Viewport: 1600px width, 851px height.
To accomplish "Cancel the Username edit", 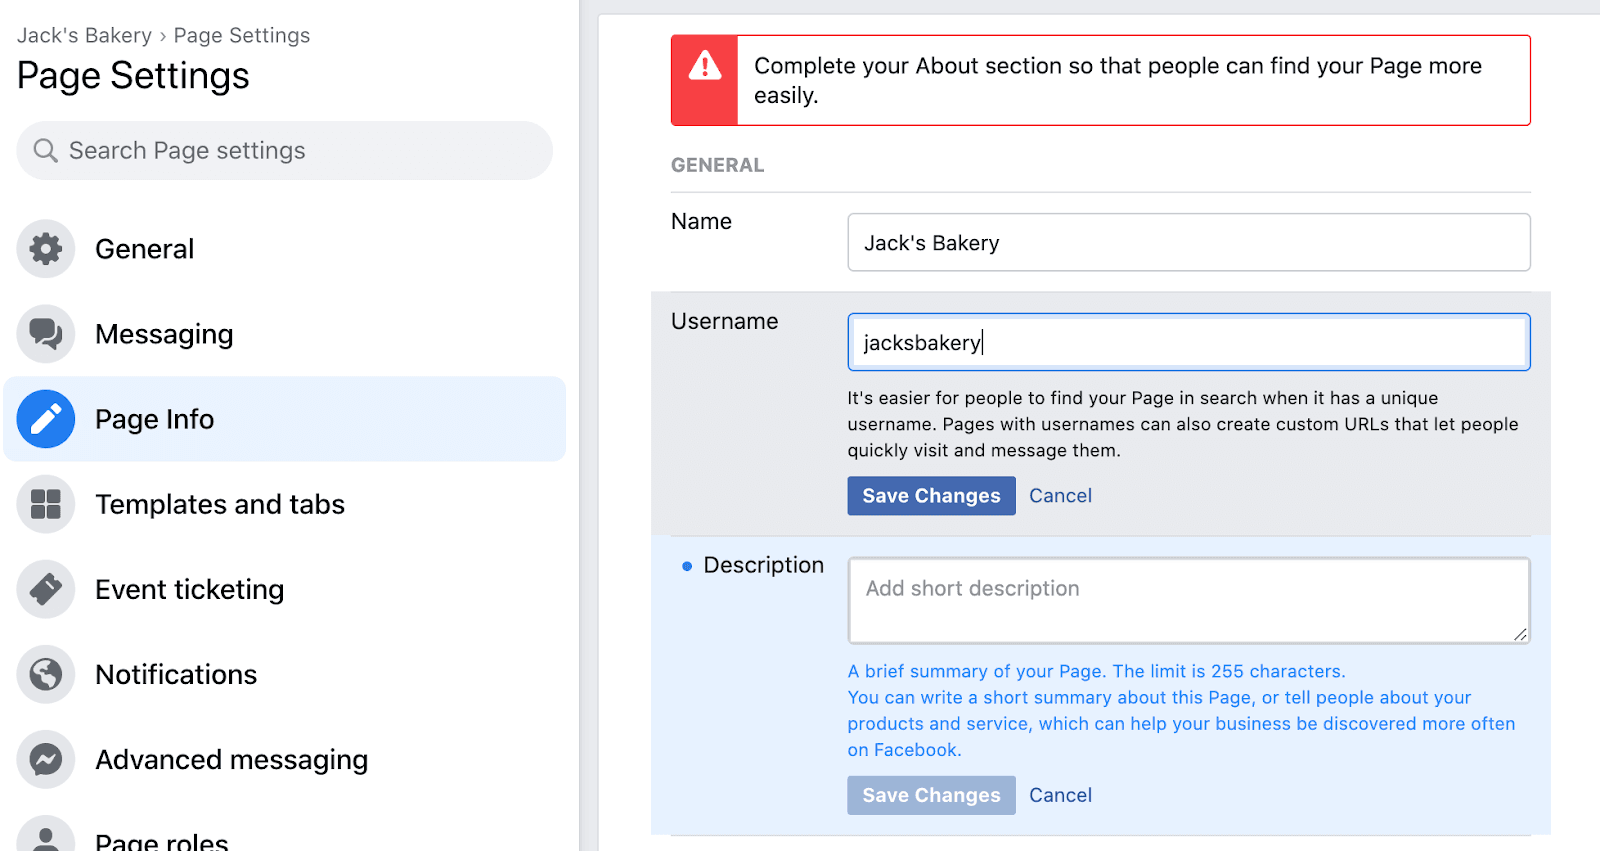I will pos(1060,496).
